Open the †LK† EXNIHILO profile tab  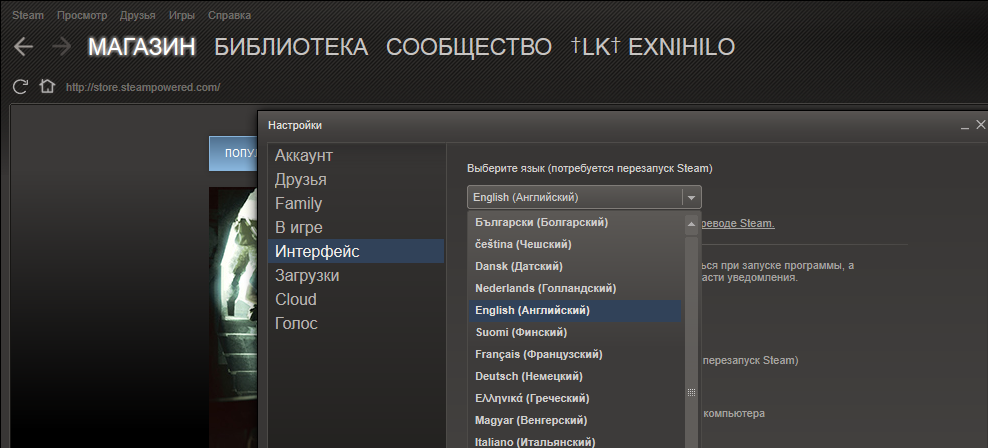653,47
